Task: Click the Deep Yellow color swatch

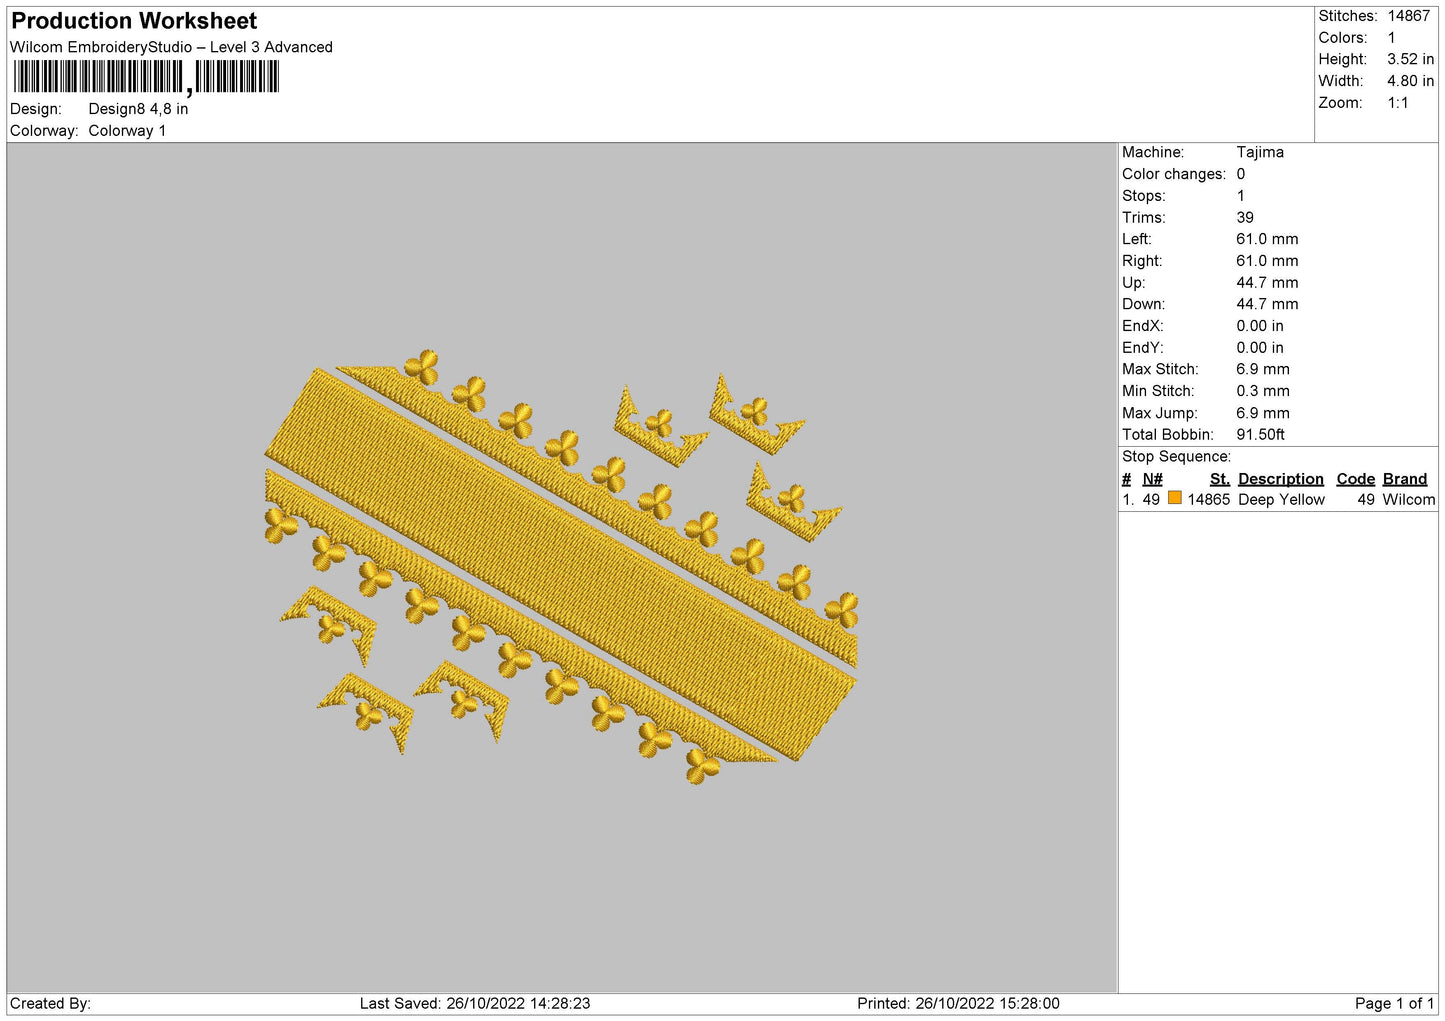Action: (1175, 498)
